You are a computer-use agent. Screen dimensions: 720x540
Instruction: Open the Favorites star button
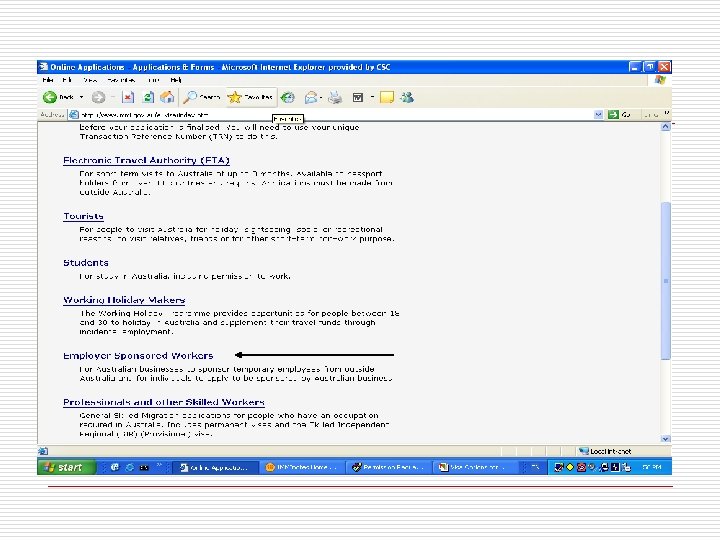coord(251,97)
